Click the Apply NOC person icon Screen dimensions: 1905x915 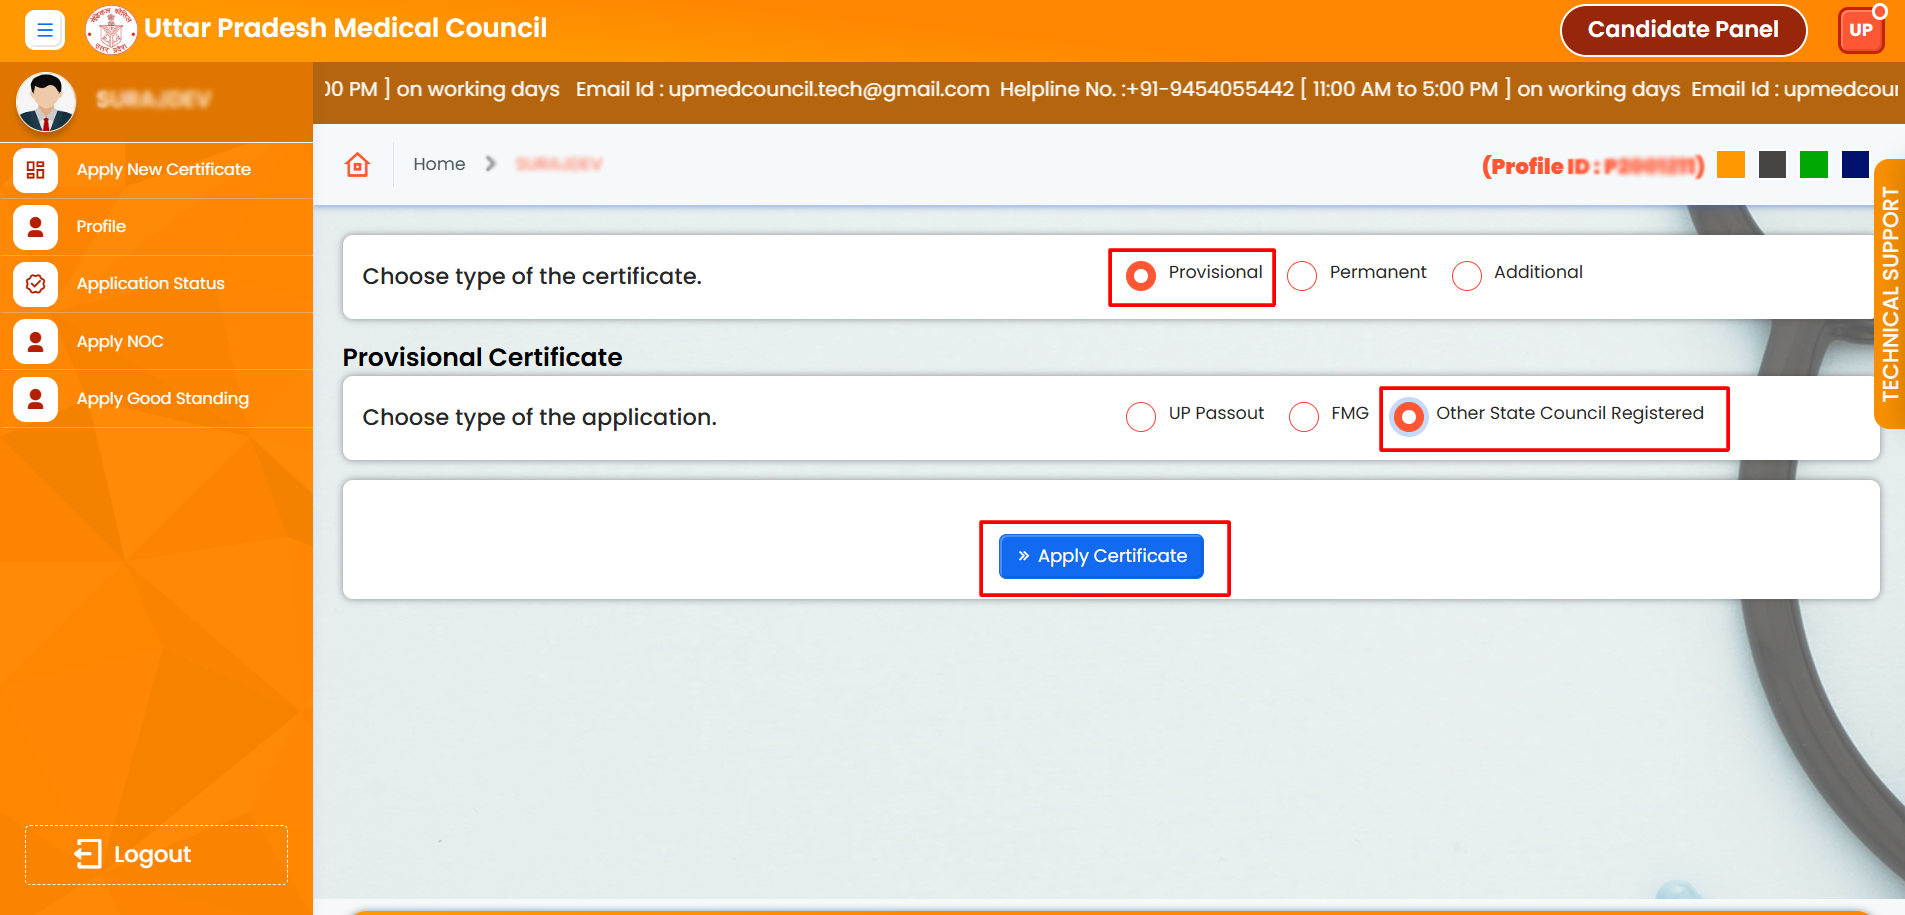point(36,341)
